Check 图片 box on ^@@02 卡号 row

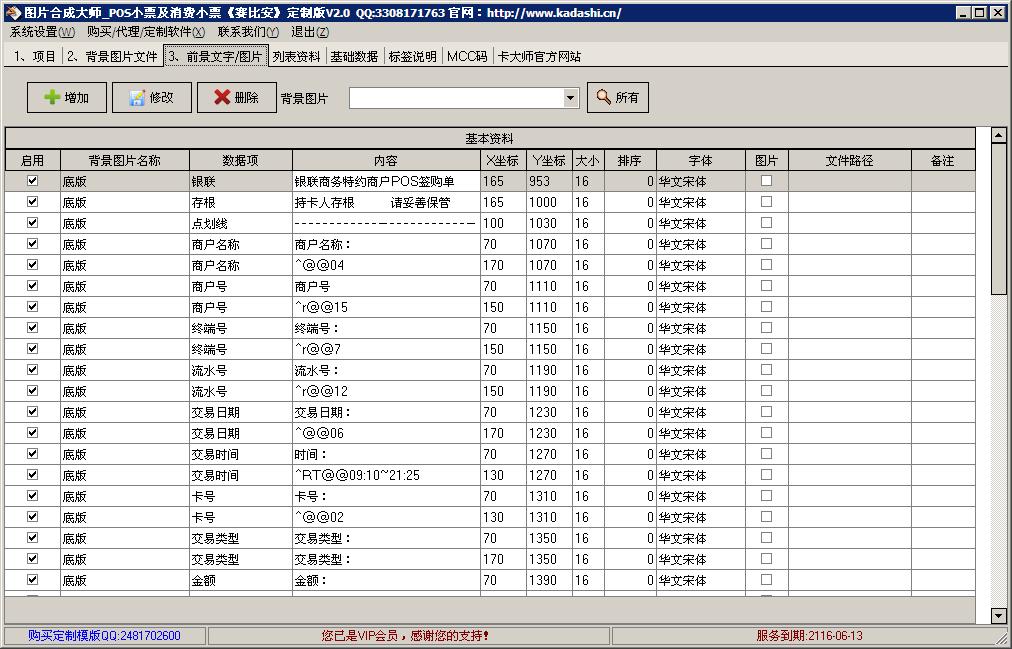coord(766,516)
